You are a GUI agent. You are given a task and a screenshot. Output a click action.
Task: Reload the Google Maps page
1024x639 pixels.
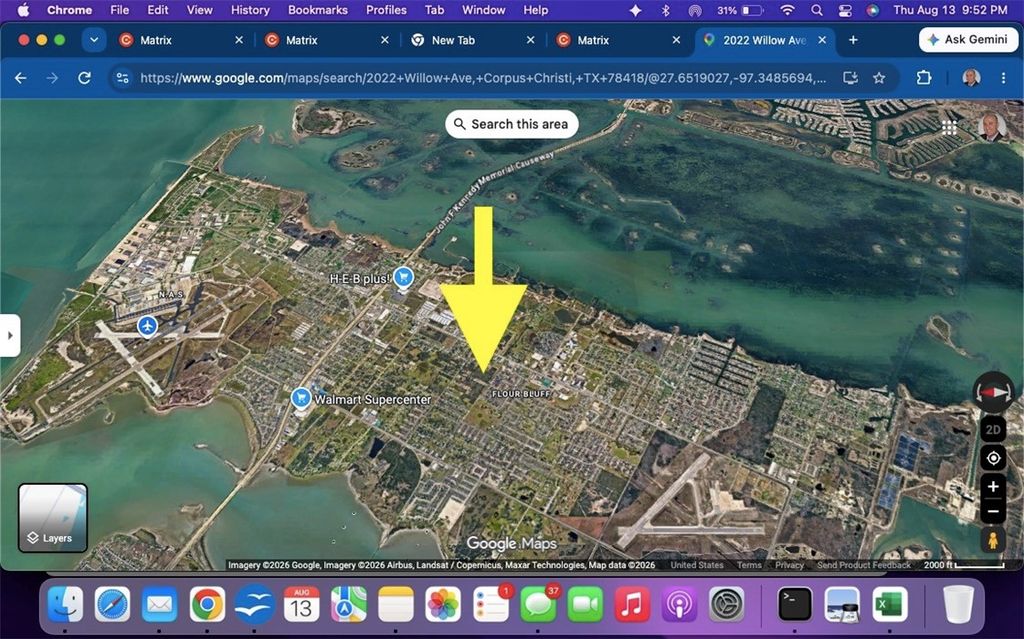(84, 78)
